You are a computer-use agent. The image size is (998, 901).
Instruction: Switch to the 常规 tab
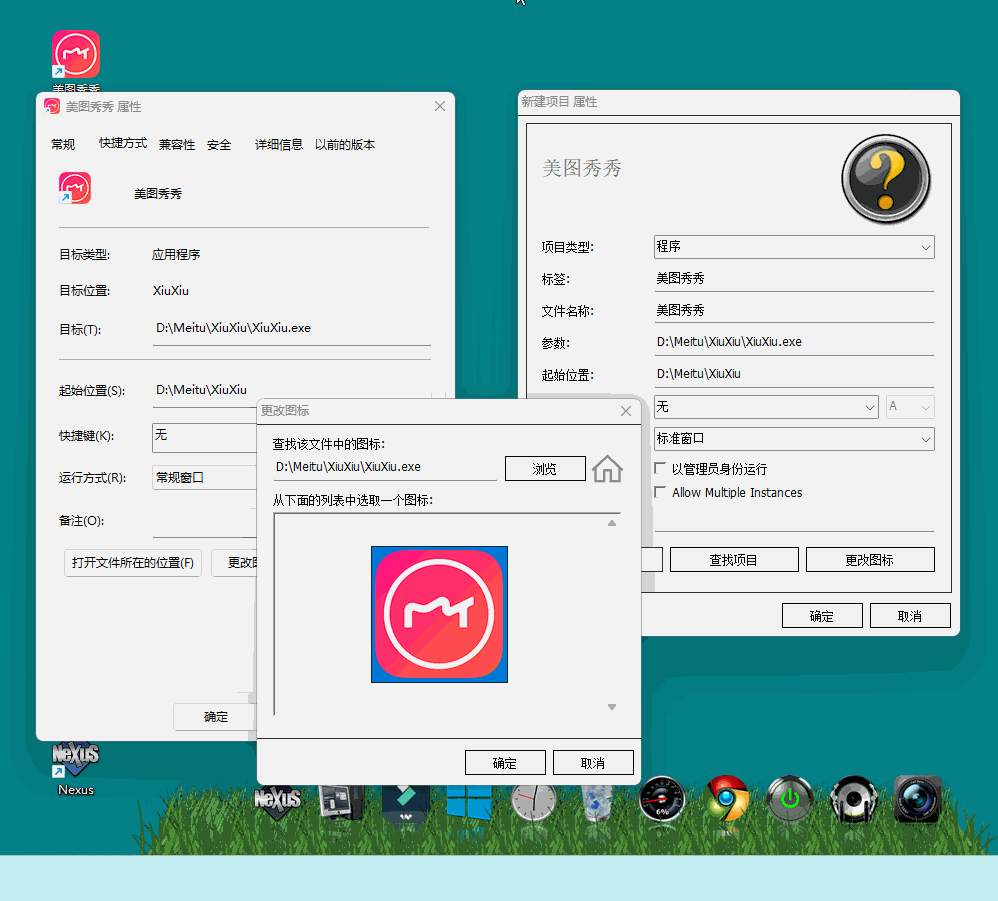tap(63, 144)
